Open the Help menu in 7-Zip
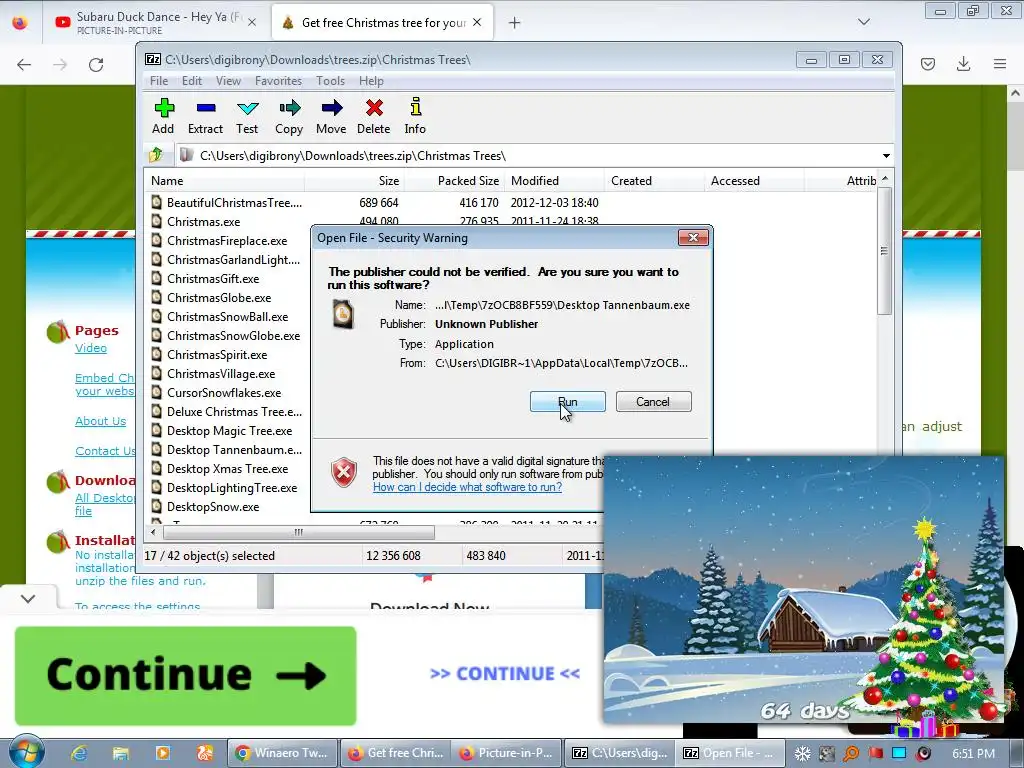Image resolution: width=1024 pixels, height=768 pixels. pos(371,81)
